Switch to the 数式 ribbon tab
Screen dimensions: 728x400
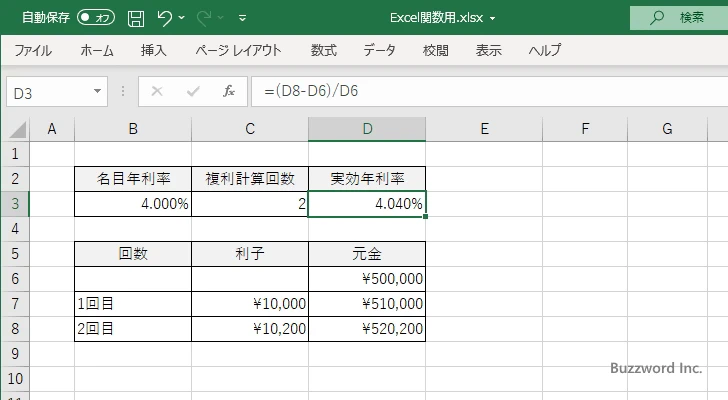point(324,50)
